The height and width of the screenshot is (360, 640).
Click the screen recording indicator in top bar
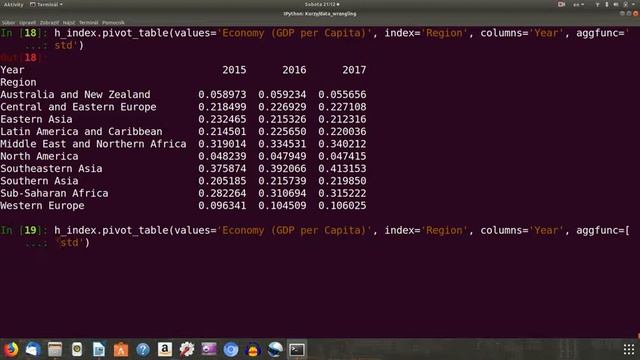(x=562, y=4)
